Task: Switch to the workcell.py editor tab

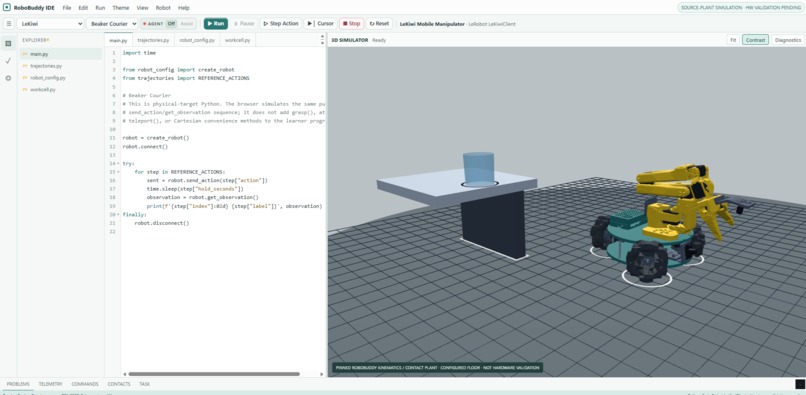Action: [237, 40]
